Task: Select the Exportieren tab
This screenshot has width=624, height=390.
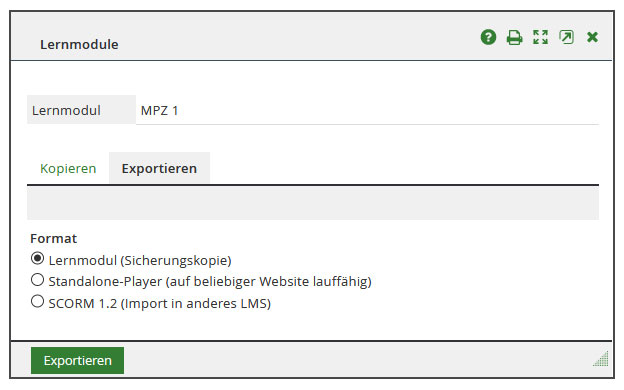Action: [159, 168]
